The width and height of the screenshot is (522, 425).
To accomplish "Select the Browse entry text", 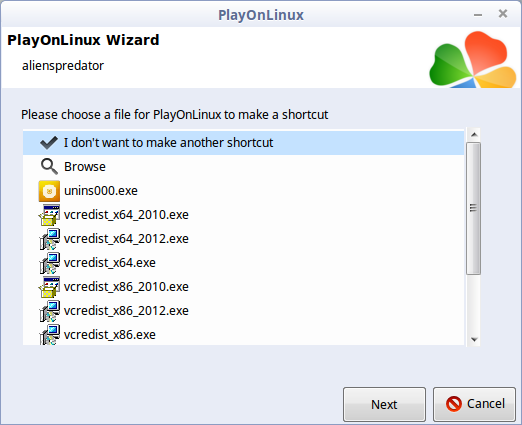I will coord(85,167).
